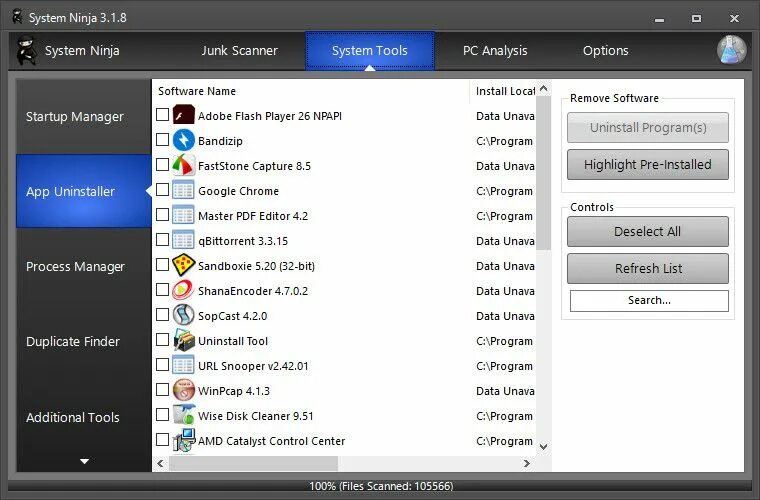Open Process Manager in the sidebar
760x500 pixels.
84,266
